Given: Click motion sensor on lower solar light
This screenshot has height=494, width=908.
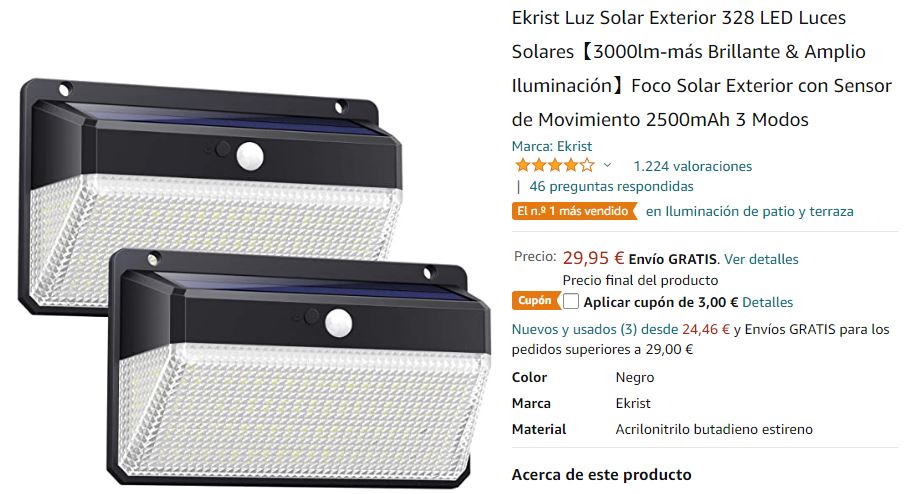Looking at the screenshot, I should coord(339,323).
